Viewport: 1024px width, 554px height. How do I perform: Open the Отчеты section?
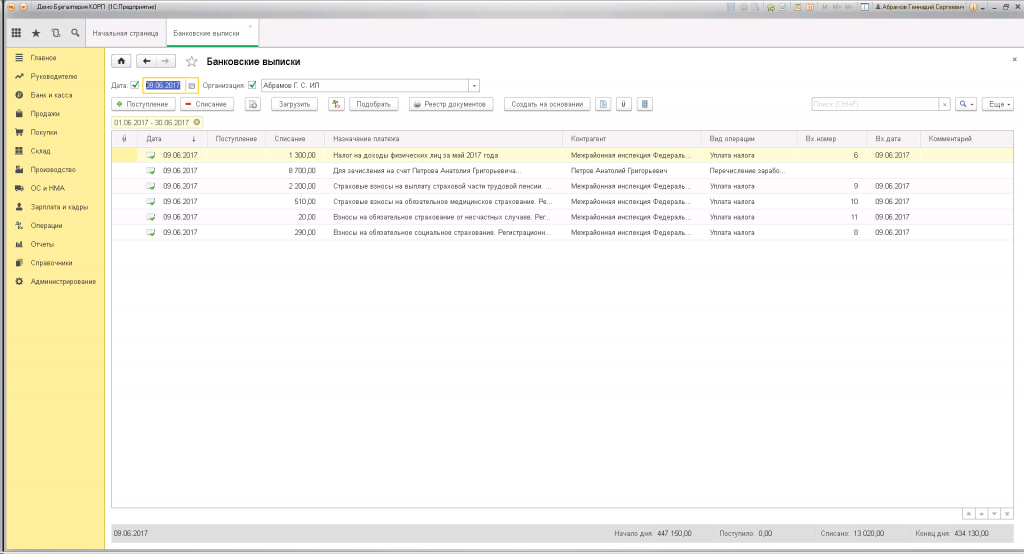(x=42, y=244)
